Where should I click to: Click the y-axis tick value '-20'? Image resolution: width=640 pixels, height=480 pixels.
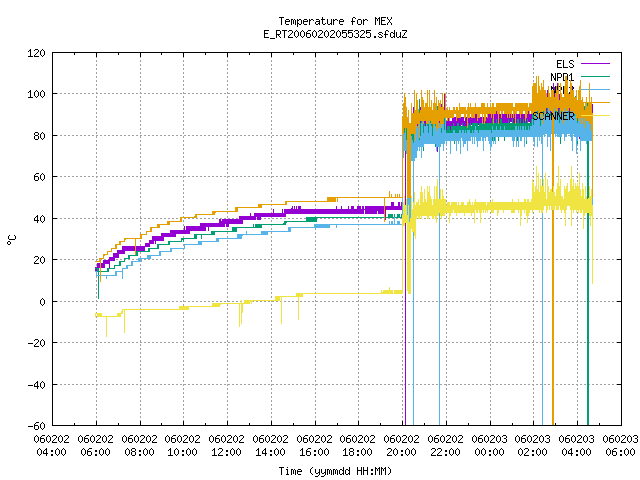click(36, 343)
